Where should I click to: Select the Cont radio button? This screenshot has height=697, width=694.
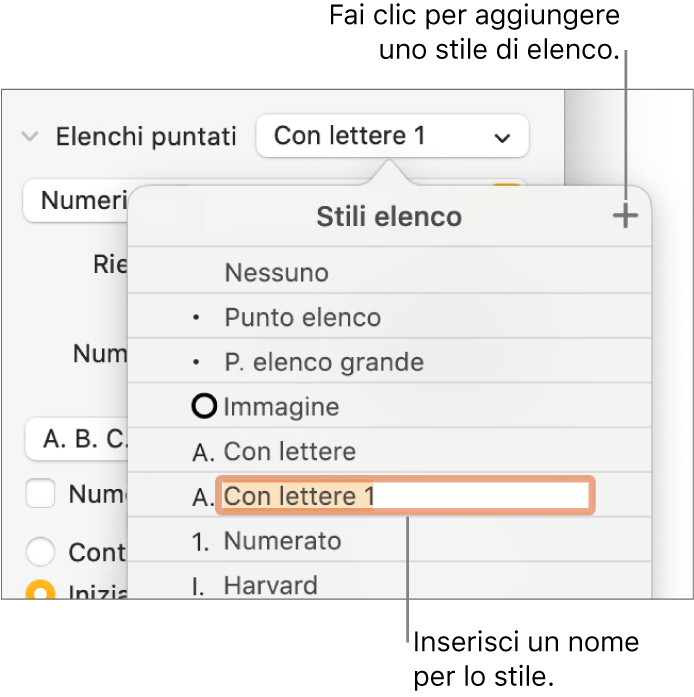coord(40,552)
